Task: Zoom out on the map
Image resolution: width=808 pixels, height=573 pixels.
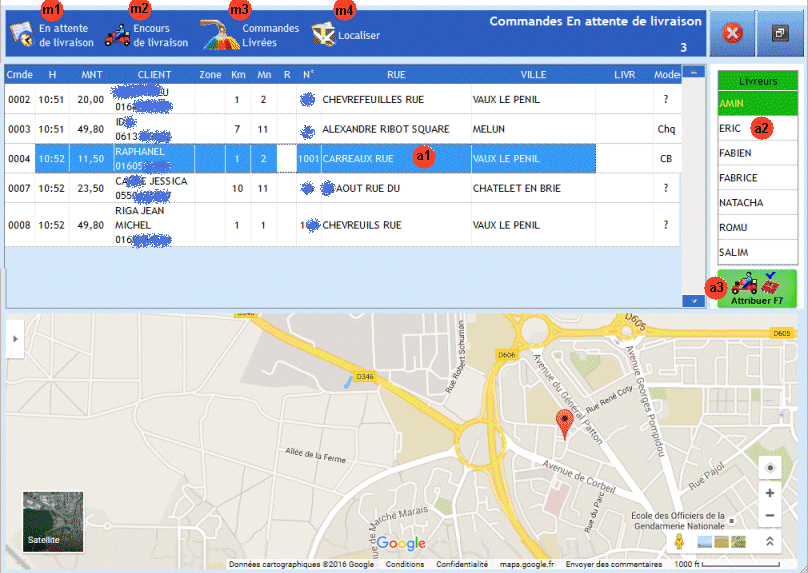Action: (x=769, y=516)
